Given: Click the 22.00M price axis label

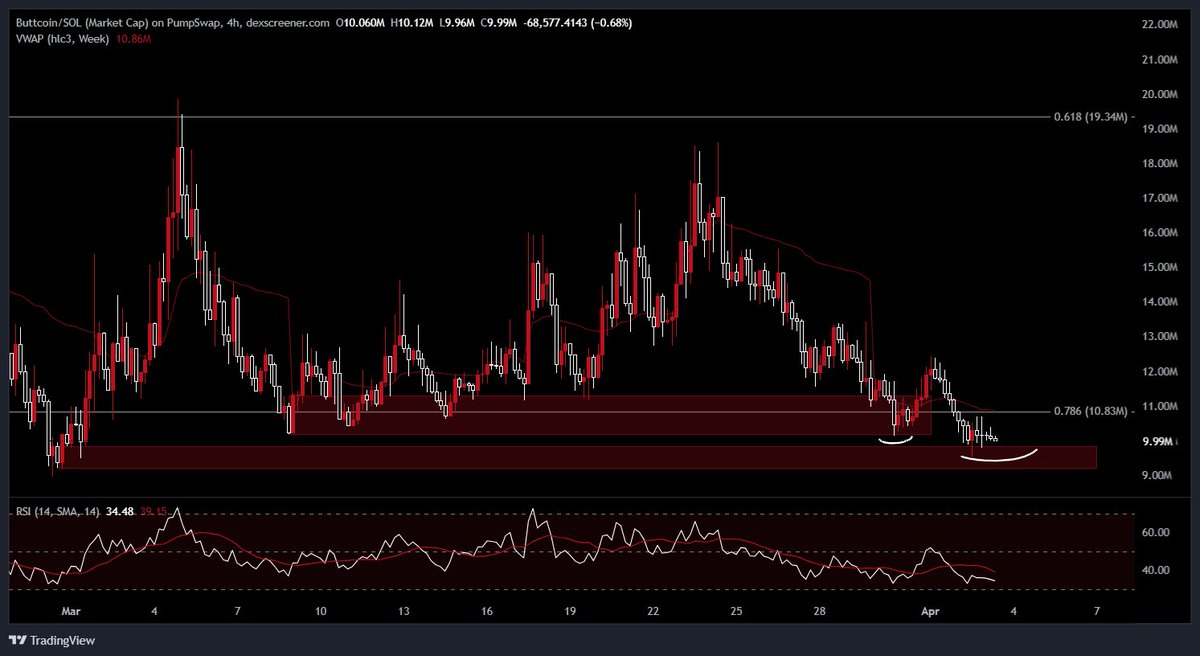Looking at the screenshot, I should 1160,24.
